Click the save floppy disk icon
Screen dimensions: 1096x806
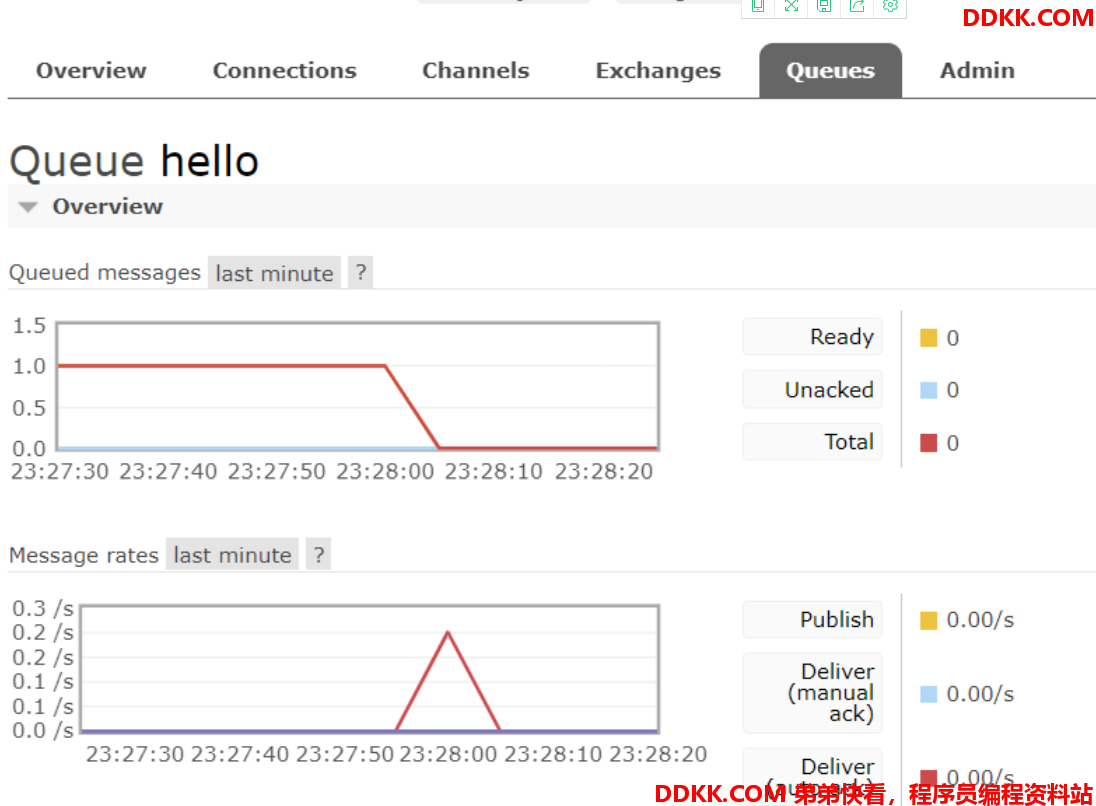coord(824,6)
